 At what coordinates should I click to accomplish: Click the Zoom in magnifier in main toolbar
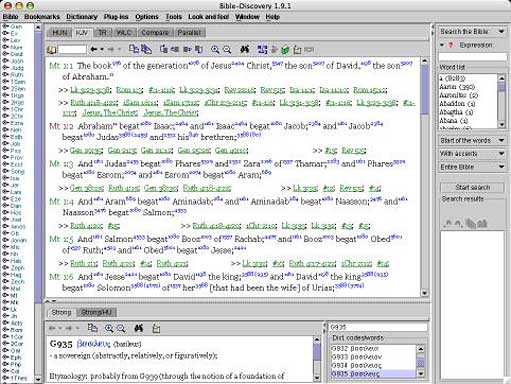coord(215,50)
